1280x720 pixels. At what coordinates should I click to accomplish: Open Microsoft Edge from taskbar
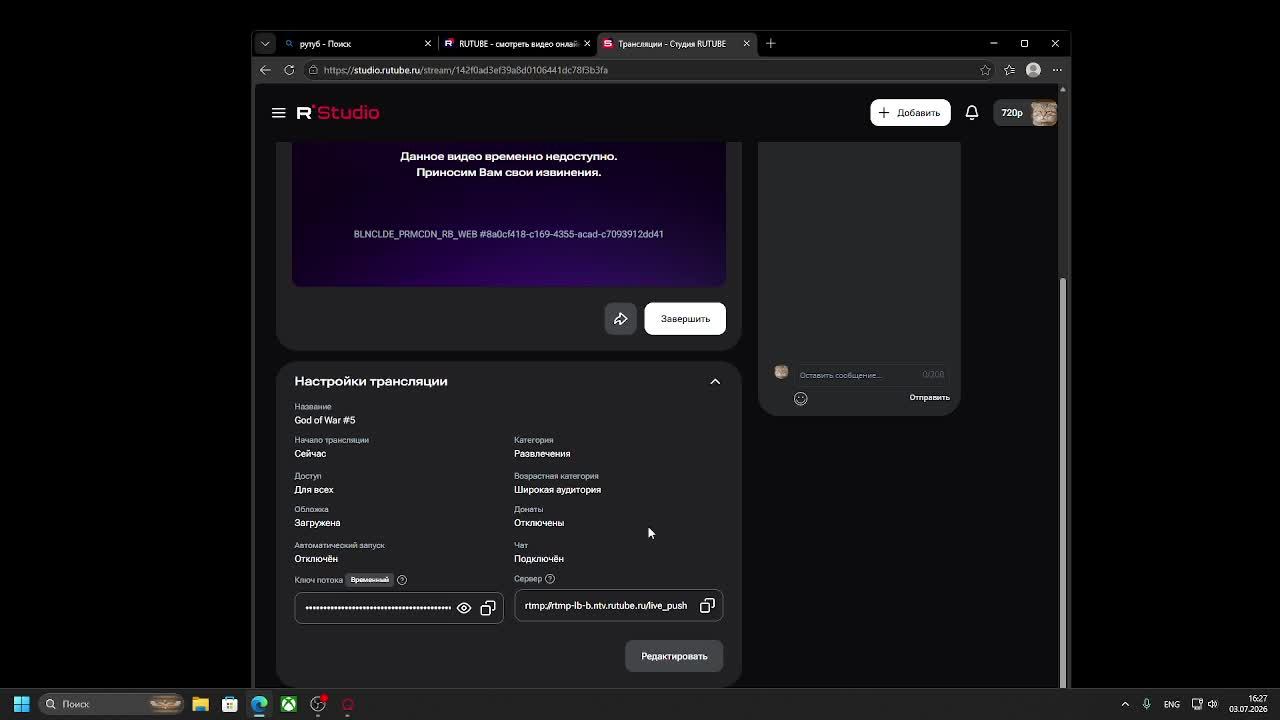click(x=259, y=704)
